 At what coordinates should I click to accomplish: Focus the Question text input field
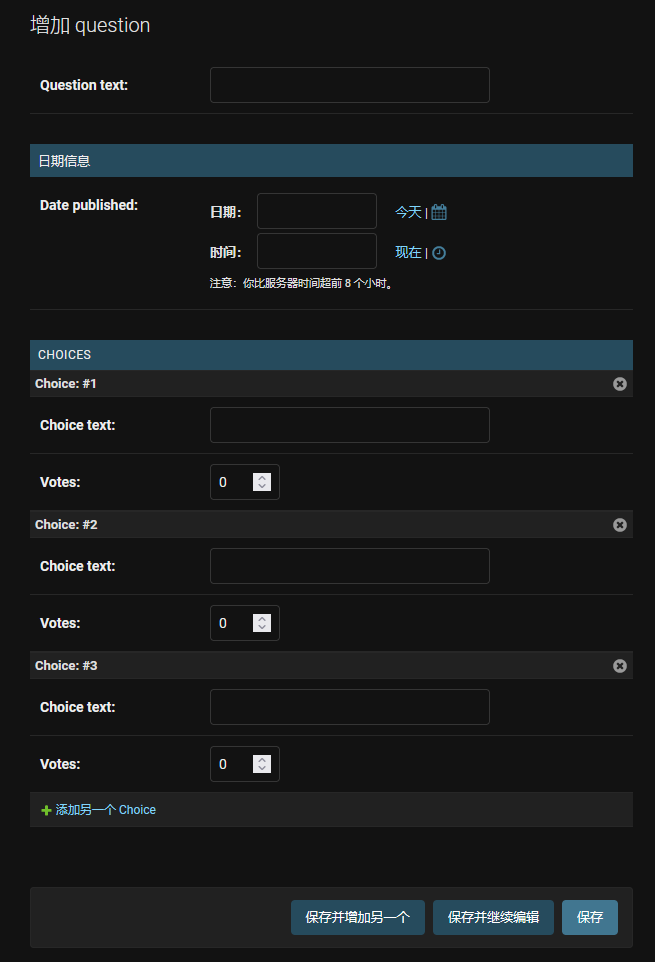(349, 85)
